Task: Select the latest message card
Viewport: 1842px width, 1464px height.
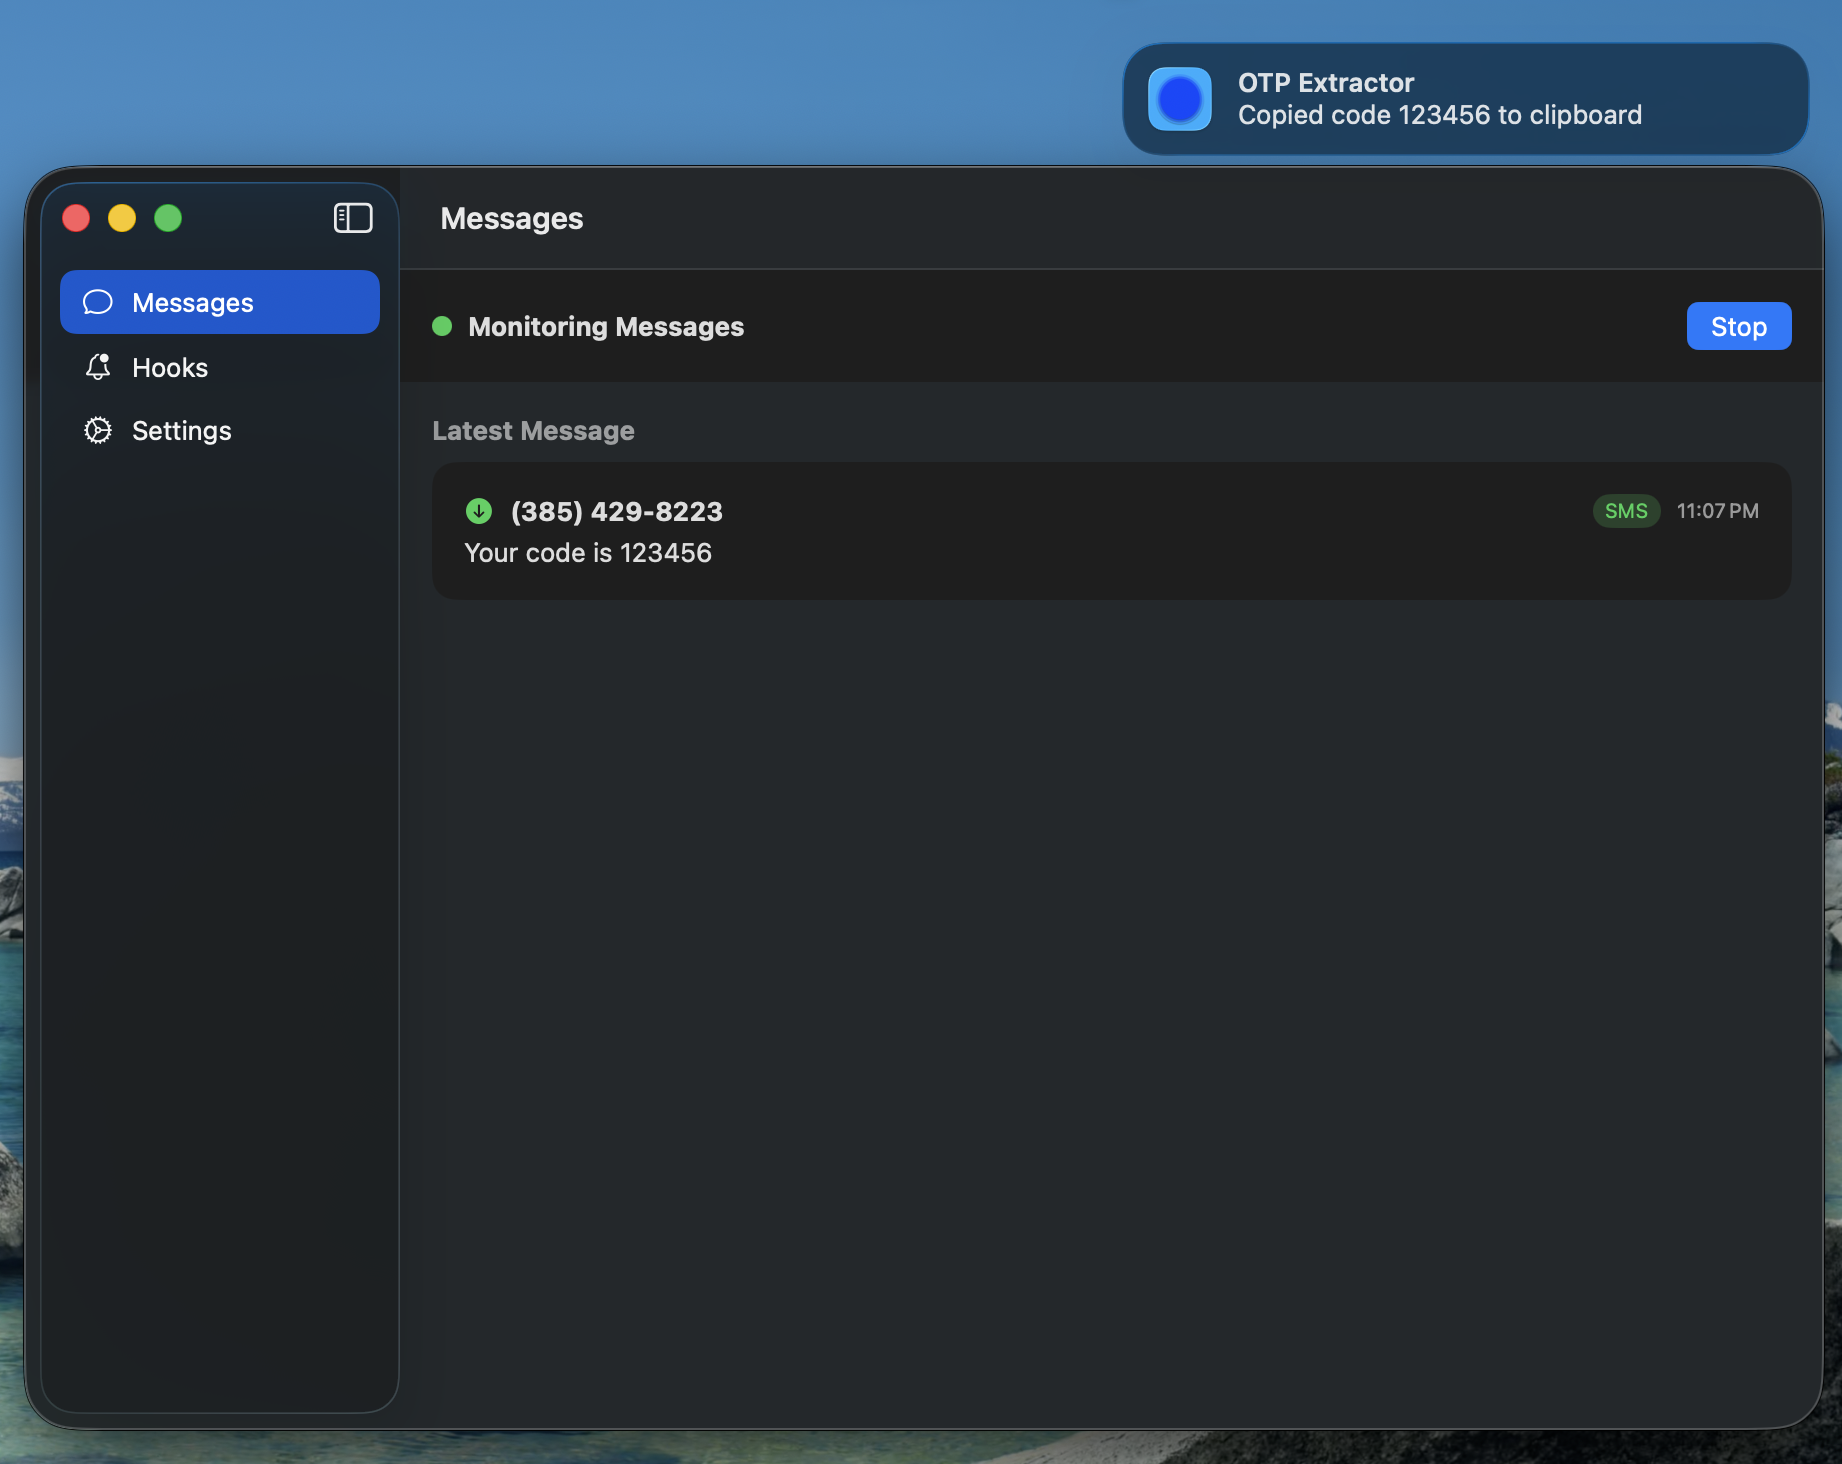Action: pos(1110,531)
